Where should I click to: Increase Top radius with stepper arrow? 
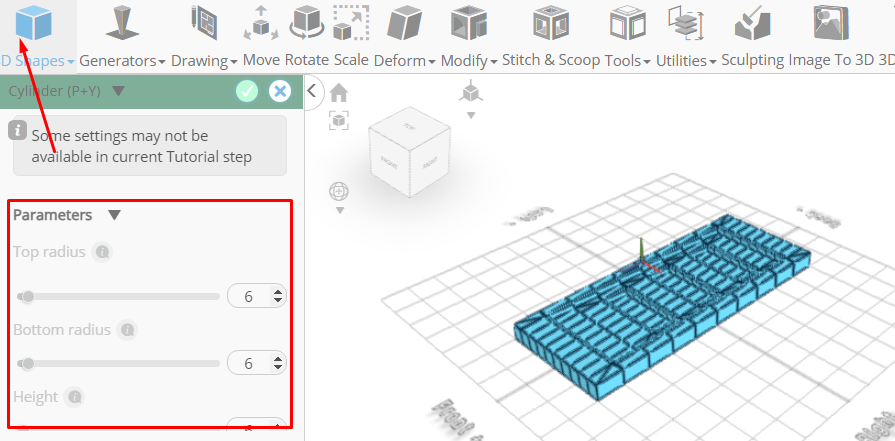(x=277, y=293)
